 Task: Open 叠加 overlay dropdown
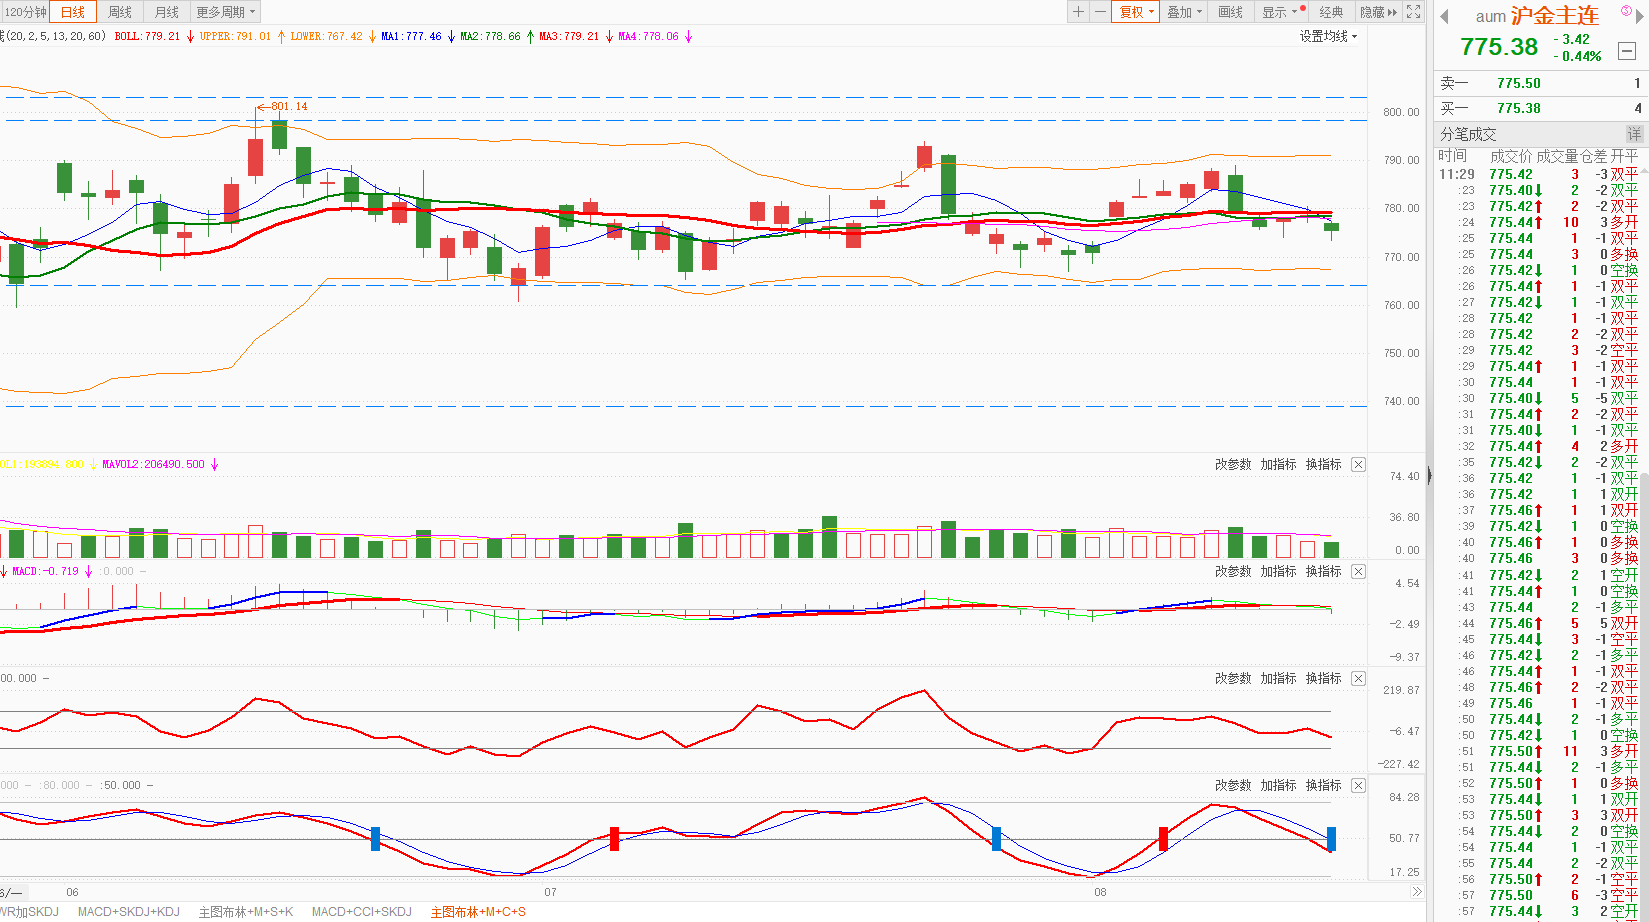pos(1184,12)
